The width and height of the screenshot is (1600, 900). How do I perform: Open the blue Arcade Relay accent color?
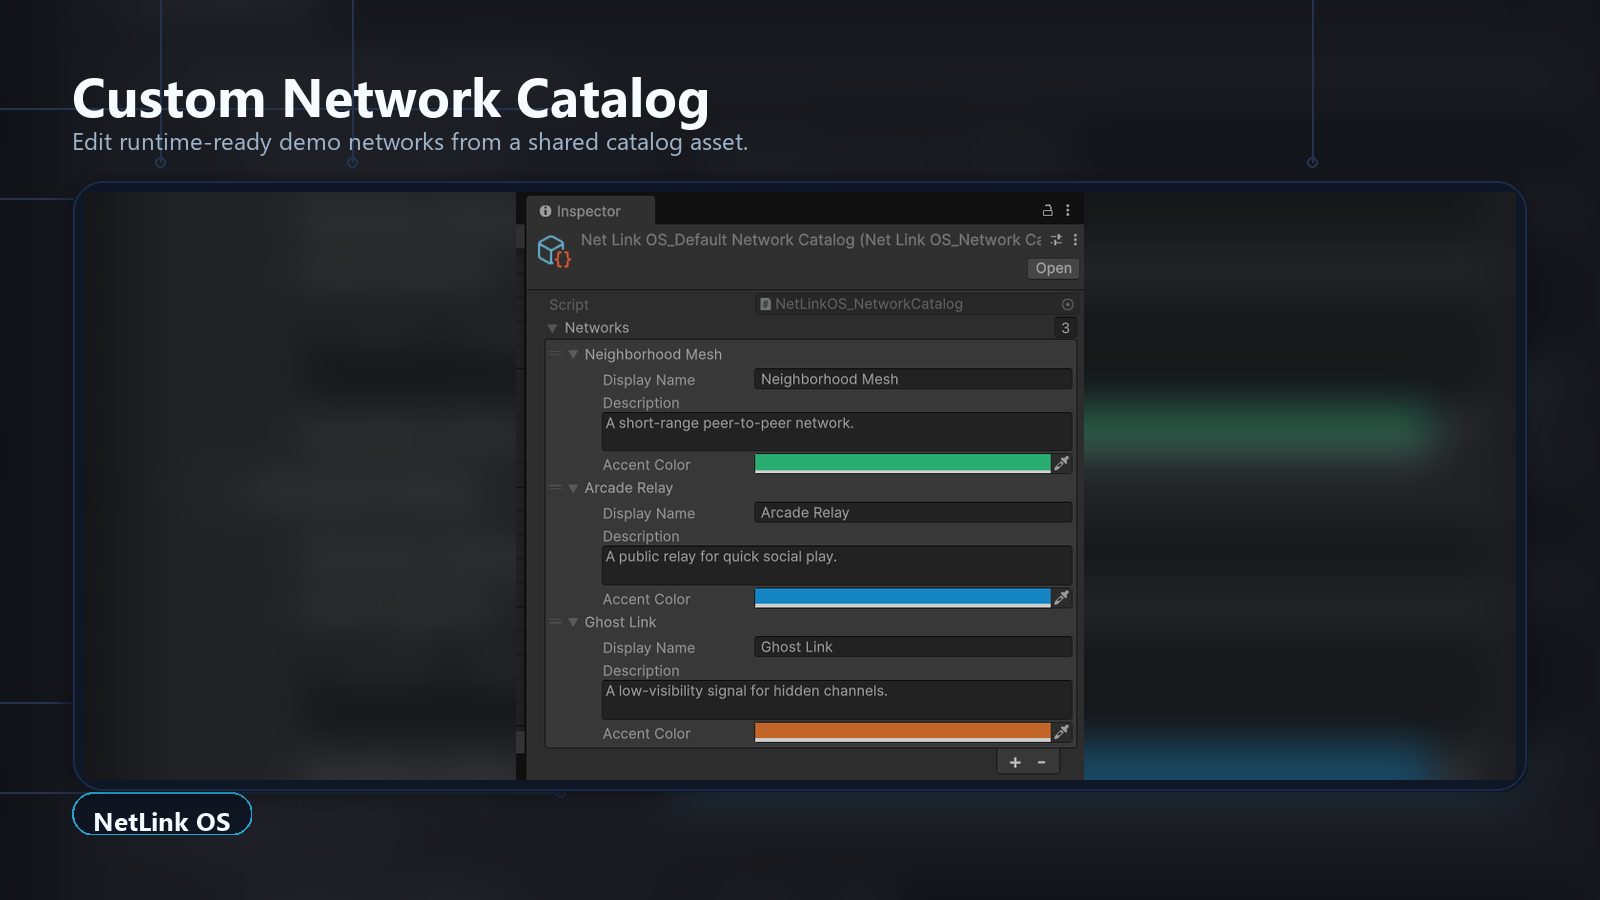click(x=902, y=597)
